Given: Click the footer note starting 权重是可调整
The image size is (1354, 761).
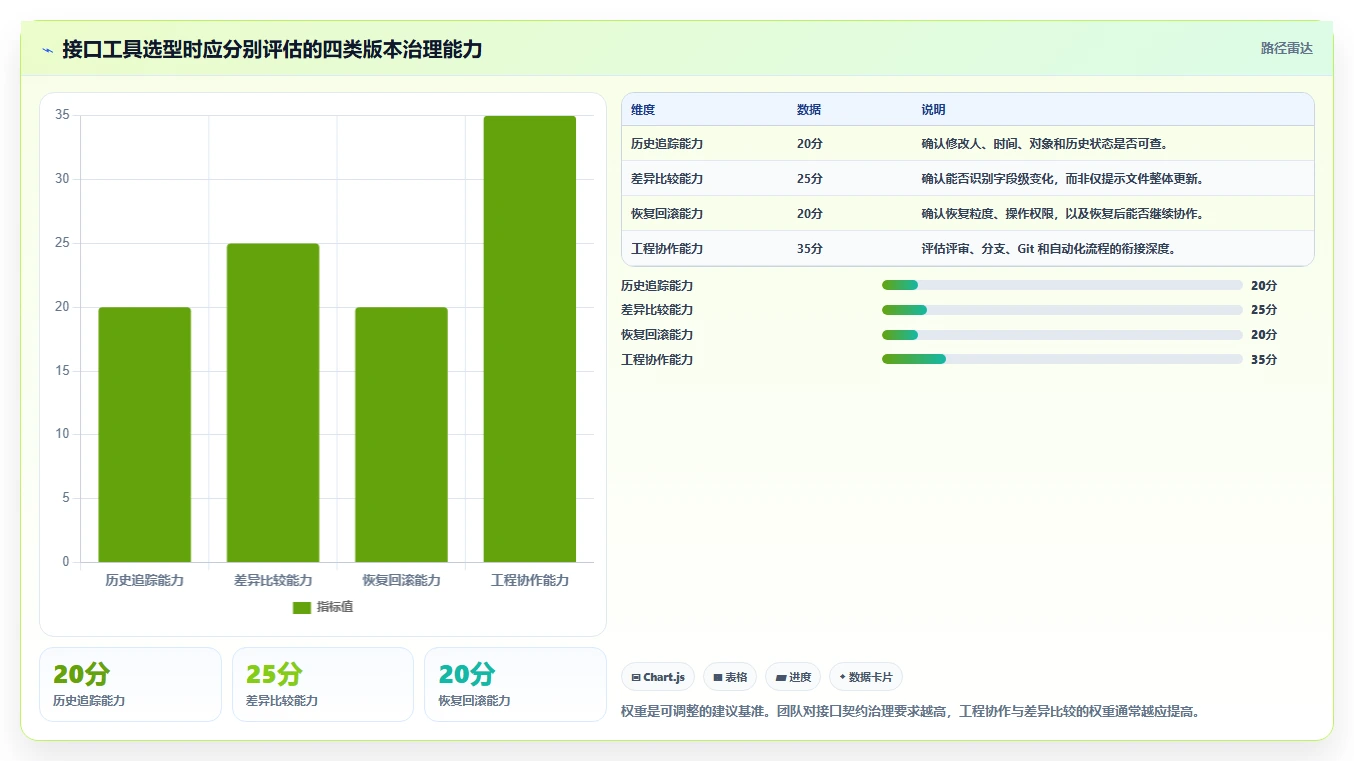Looking at the screenshot, I should pyautogui.click(x=910, y=712).
